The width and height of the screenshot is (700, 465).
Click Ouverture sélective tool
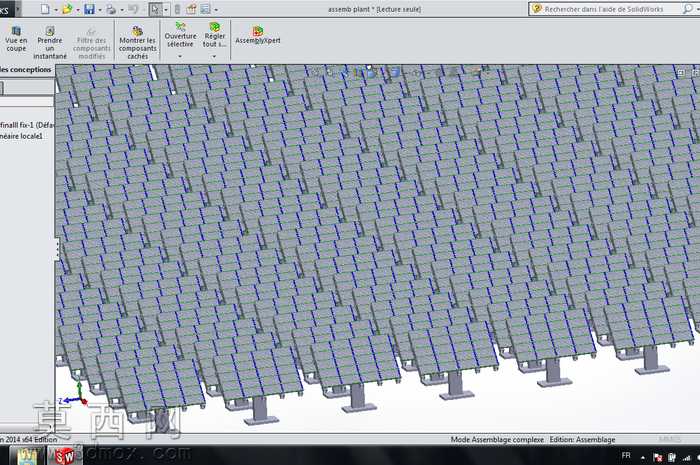180,35
